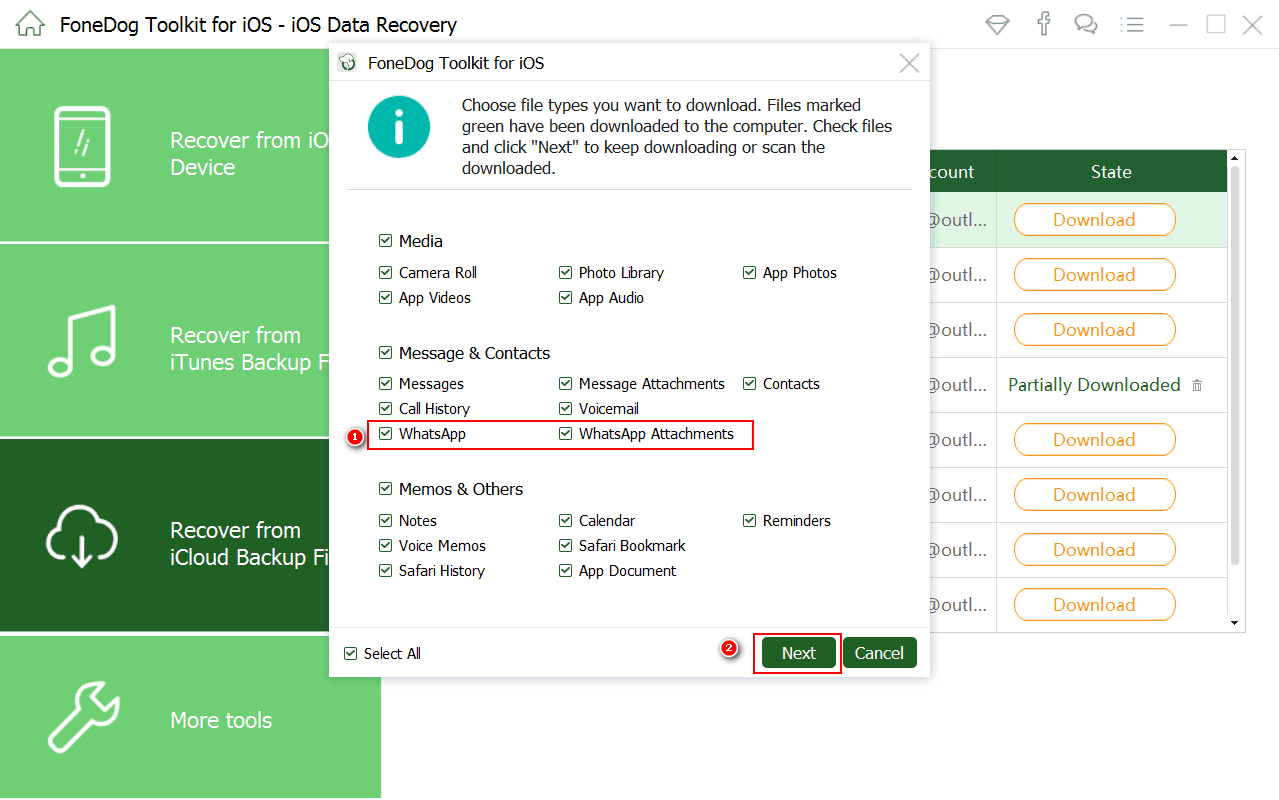Screen dimensions: 1279x800
Task: Close the FoneDog Toolkit dialog
Action: tap(909, 64)
